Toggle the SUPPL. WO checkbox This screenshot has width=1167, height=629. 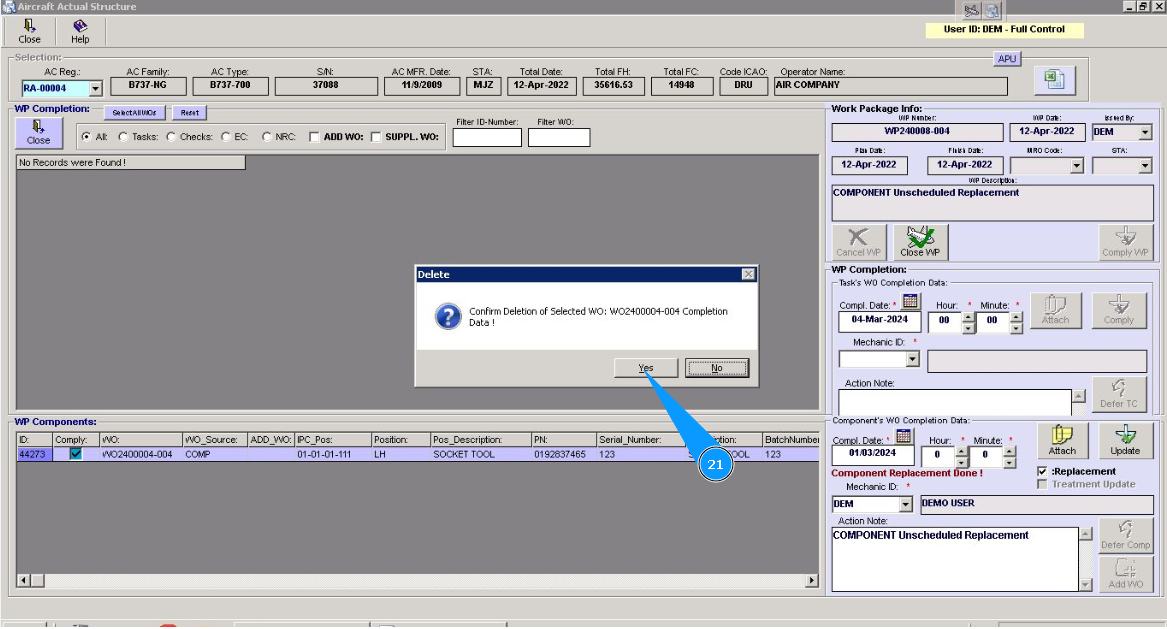(x=376, y=137)
